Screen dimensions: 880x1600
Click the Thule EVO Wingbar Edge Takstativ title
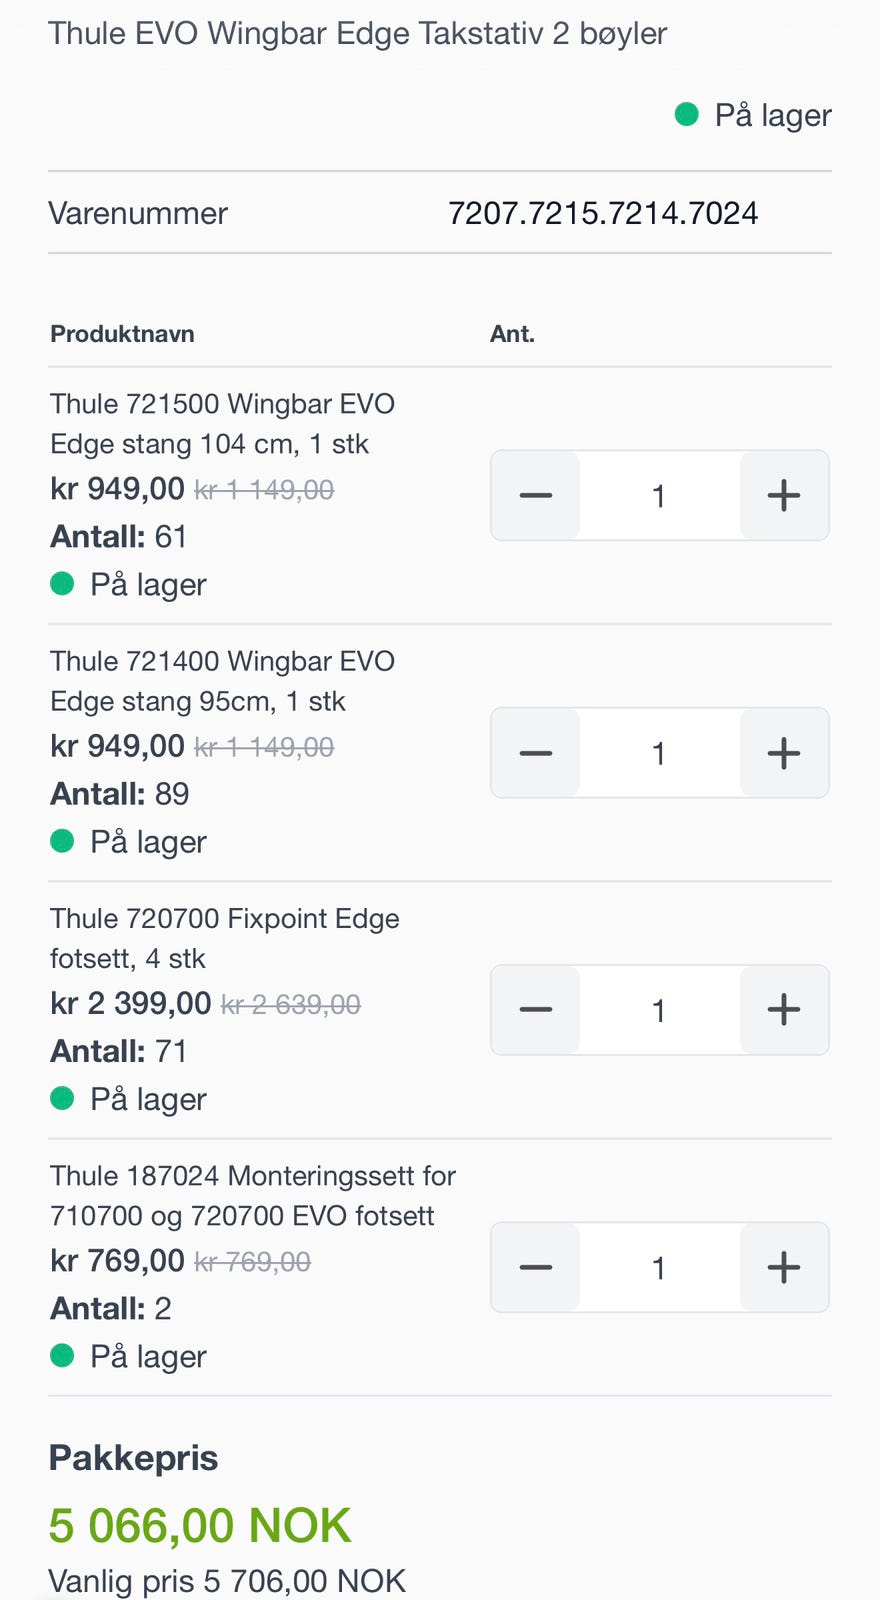(357, 33)
